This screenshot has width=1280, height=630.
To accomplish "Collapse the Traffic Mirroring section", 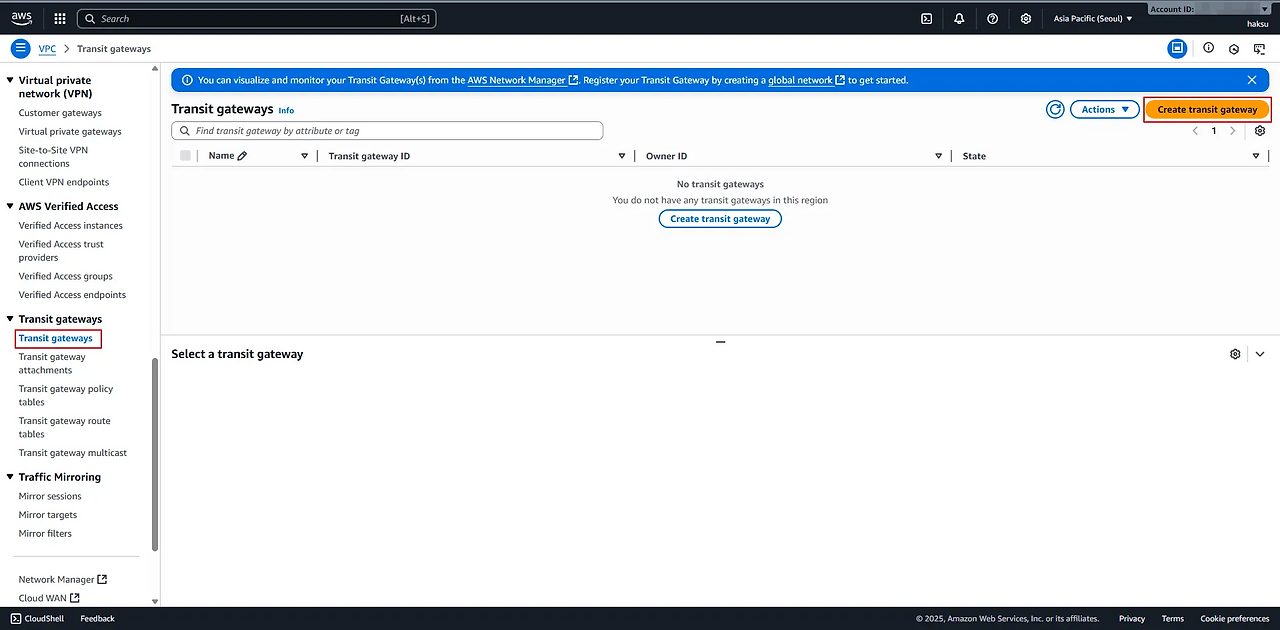I will [x=11, y=477].
